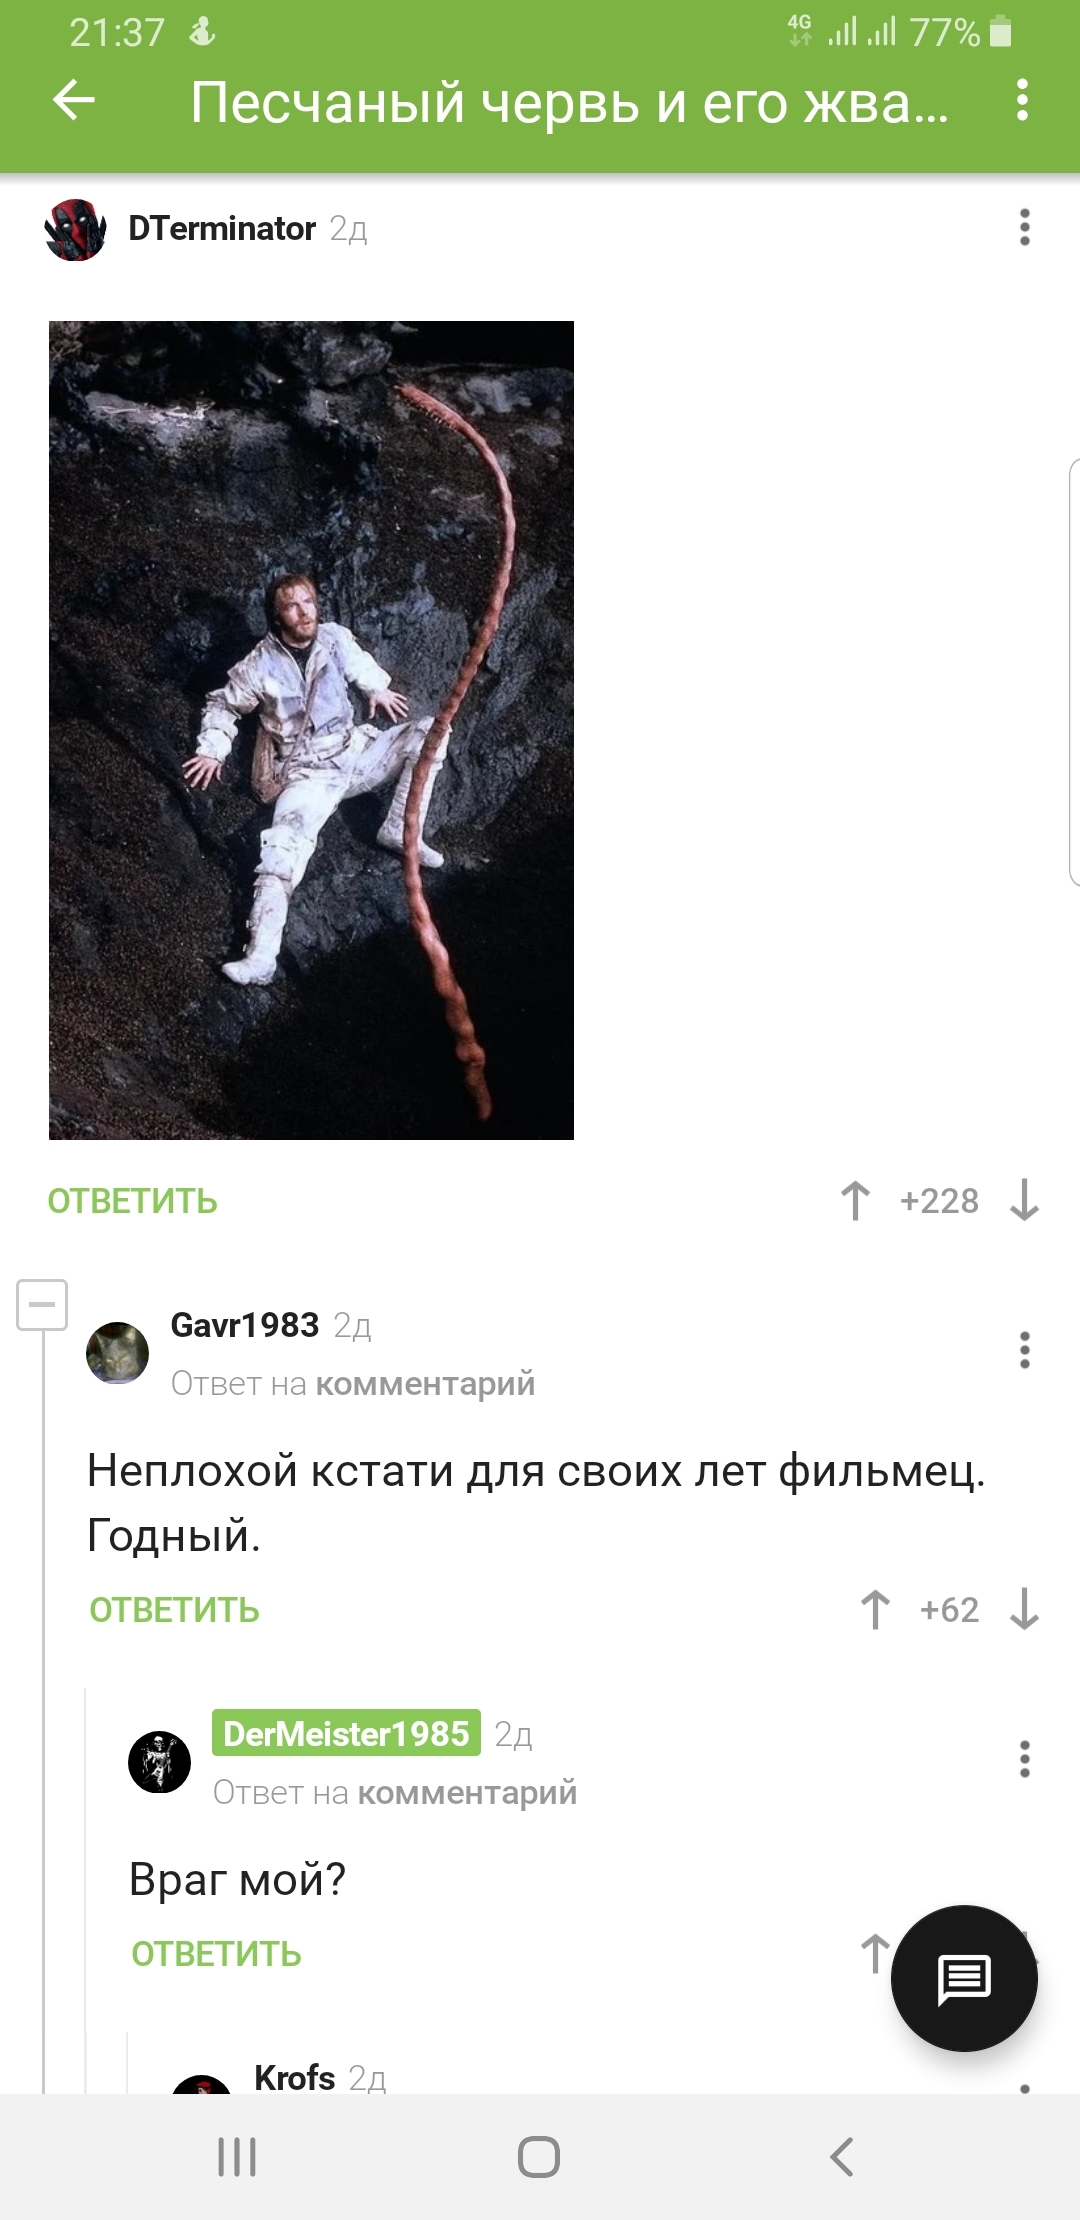This screenshot has height=2220, width=1080.
Task: Reply to Gavr1983's comment via ОТВЕТИТЬ
Action: coord(174,1610)
